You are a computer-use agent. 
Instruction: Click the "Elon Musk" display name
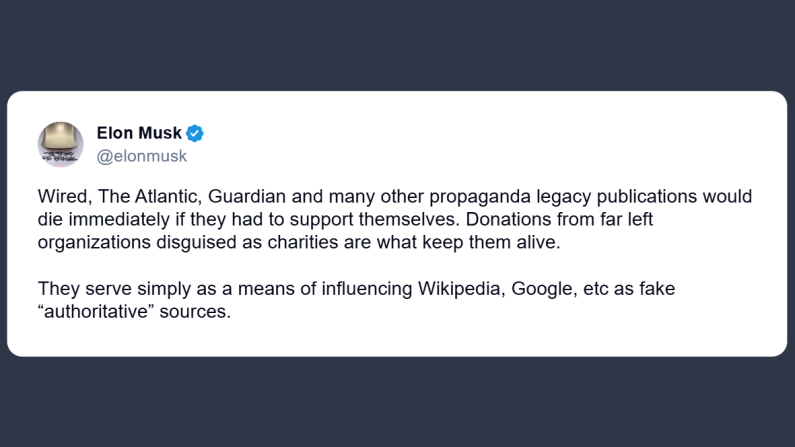pos(139,133)
